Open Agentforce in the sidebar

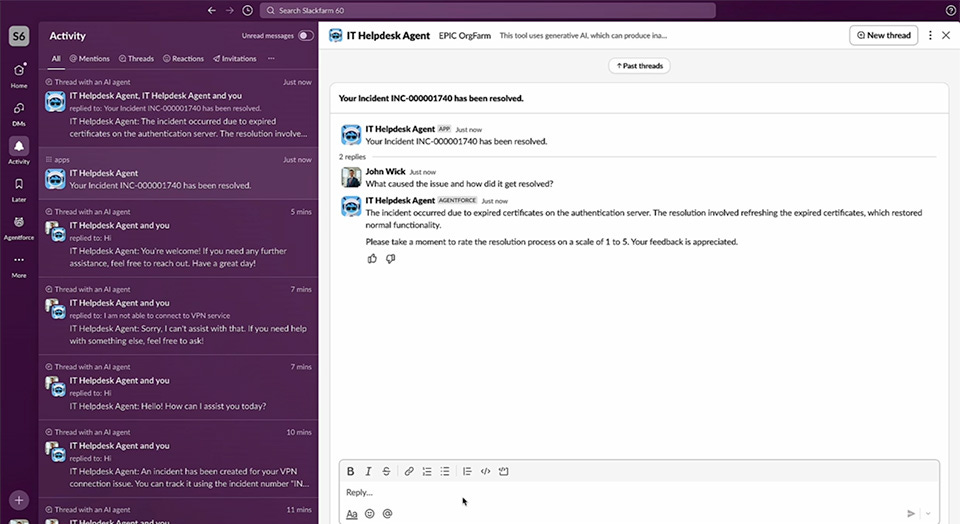click(19, 228)
